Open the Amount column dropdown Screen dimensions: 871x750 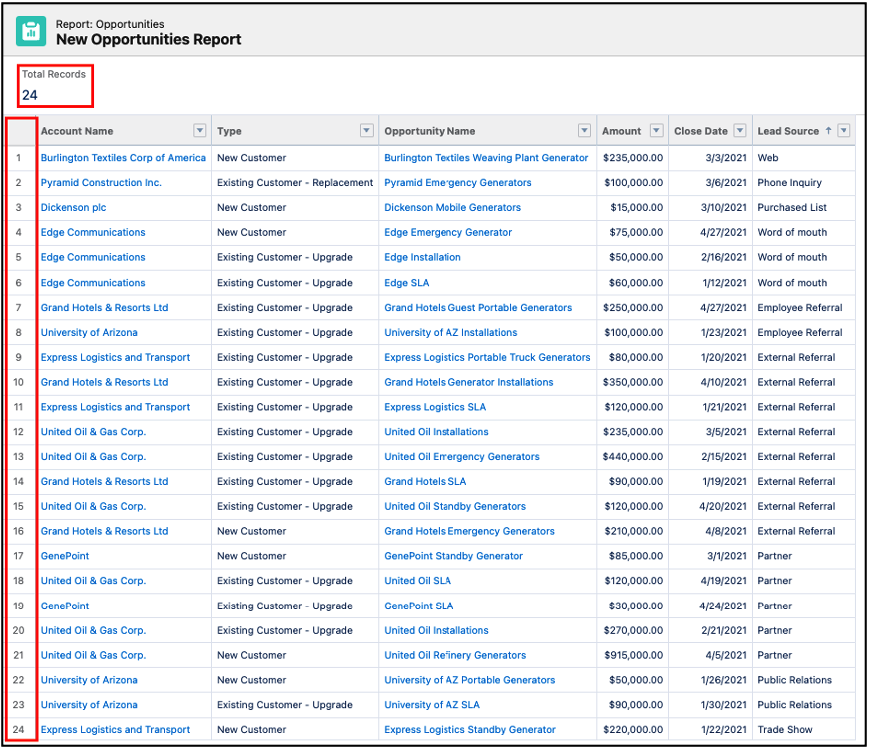pos(657,131)
